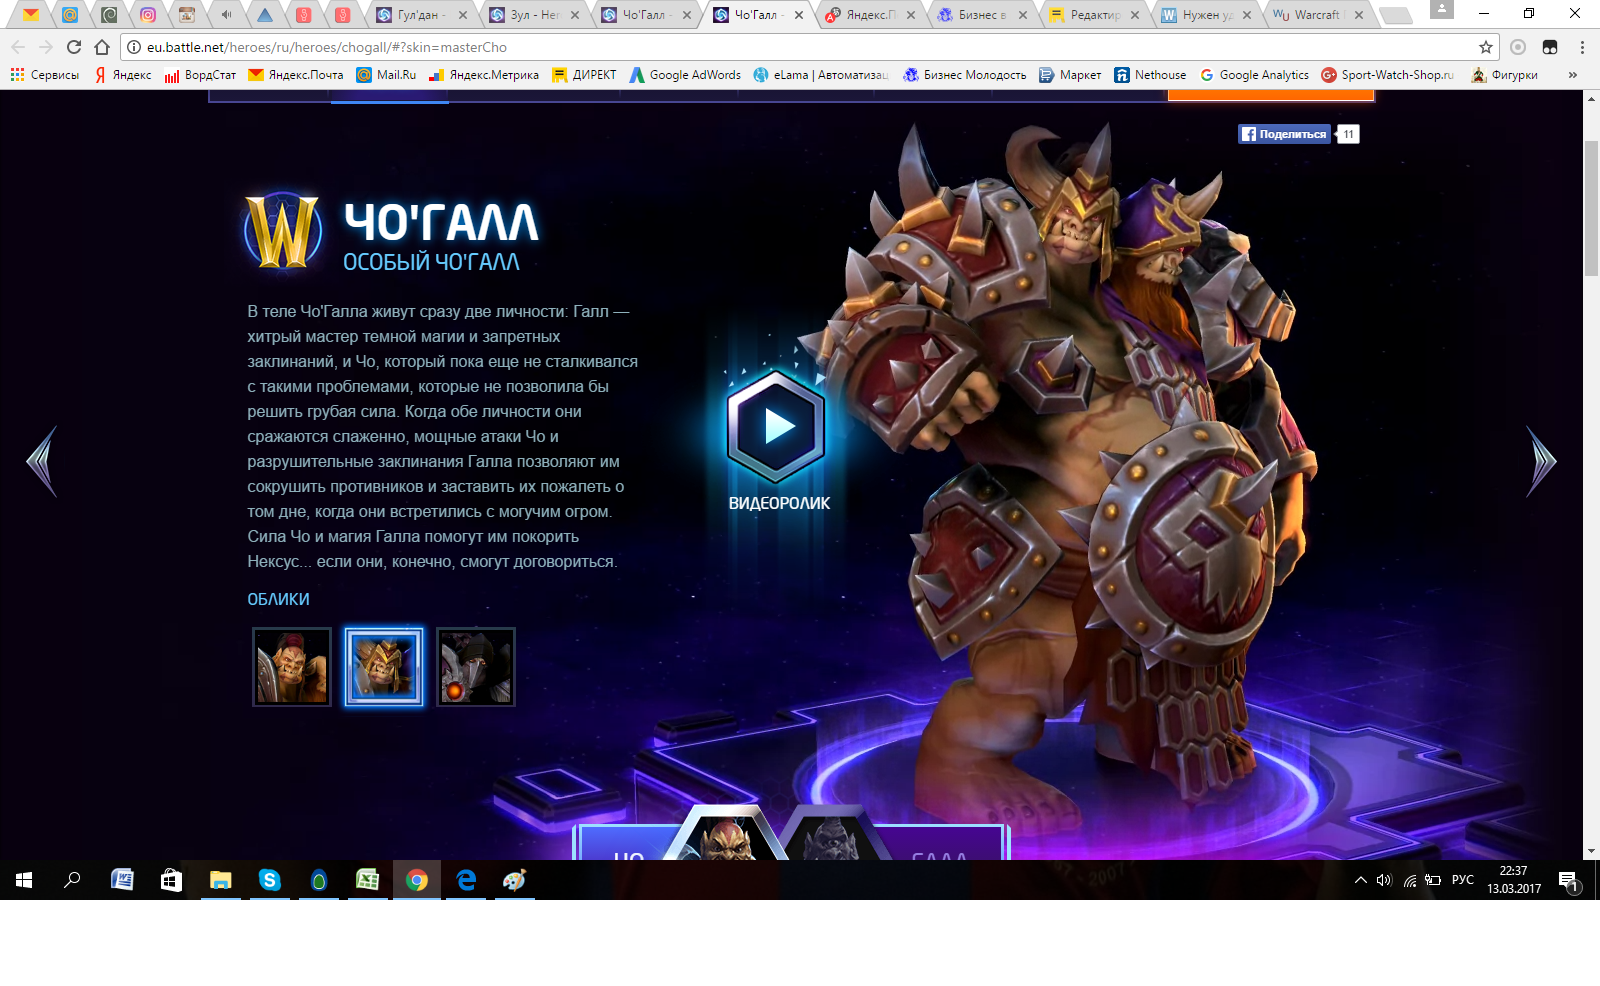The width and height of the screenshot is (1600, 986).
Task: Open Paint from the taskbar
Action: [514, 880]
